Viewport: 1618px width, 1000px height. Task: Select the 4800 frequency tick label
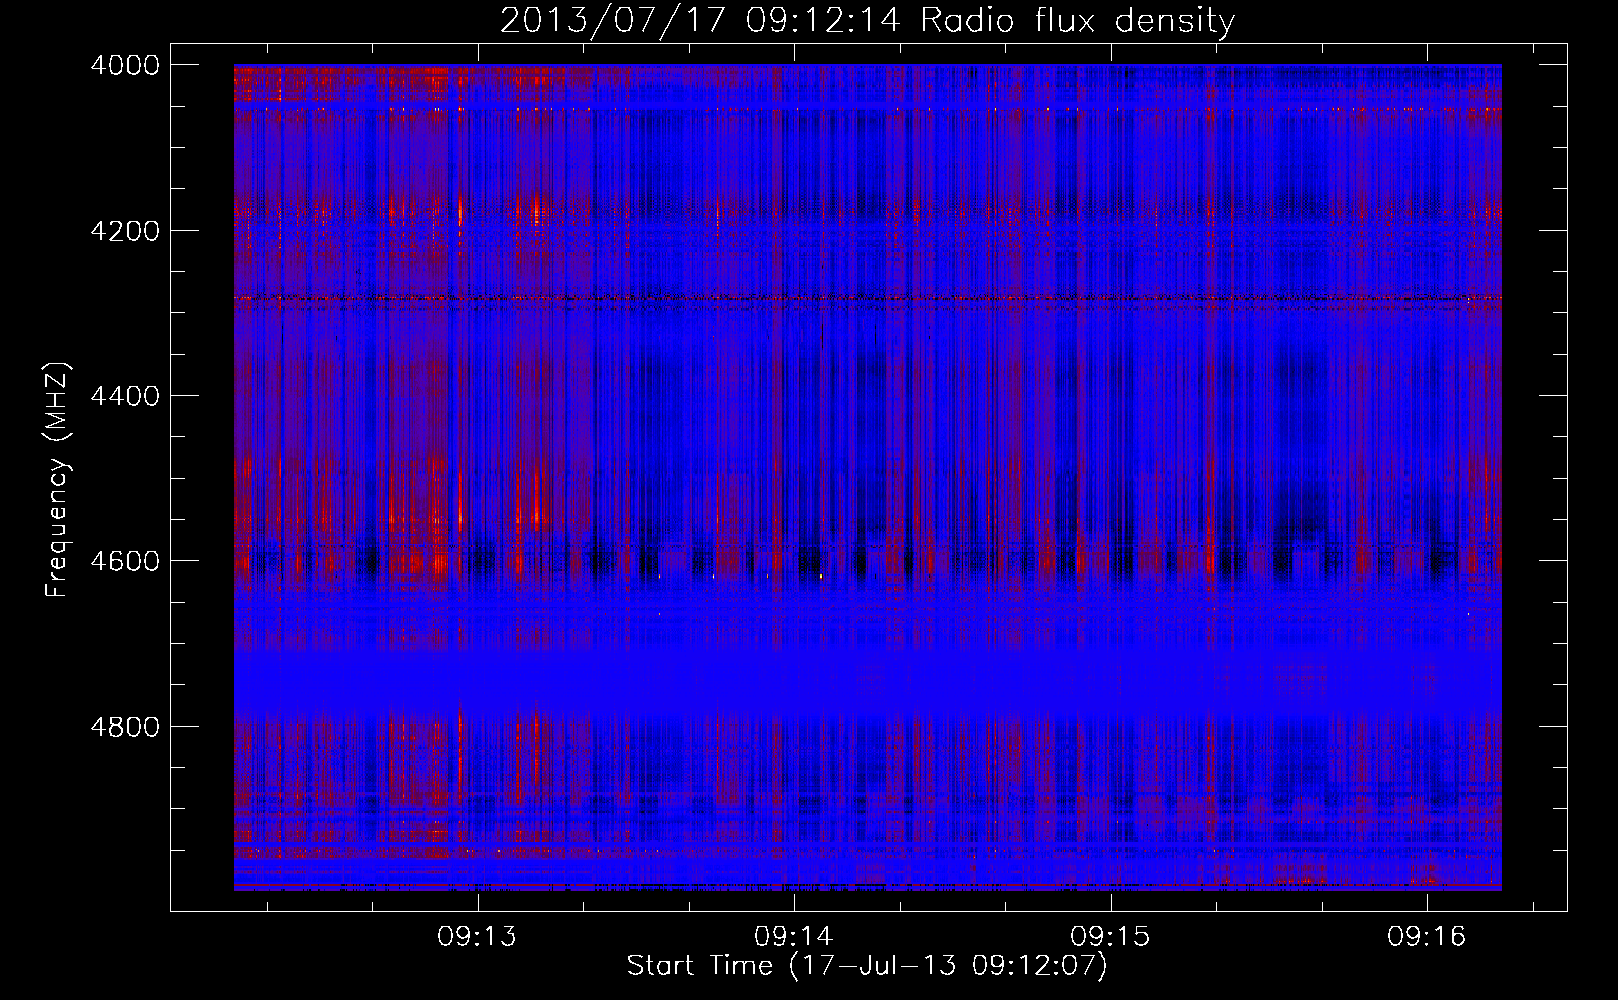coord(124,727)
